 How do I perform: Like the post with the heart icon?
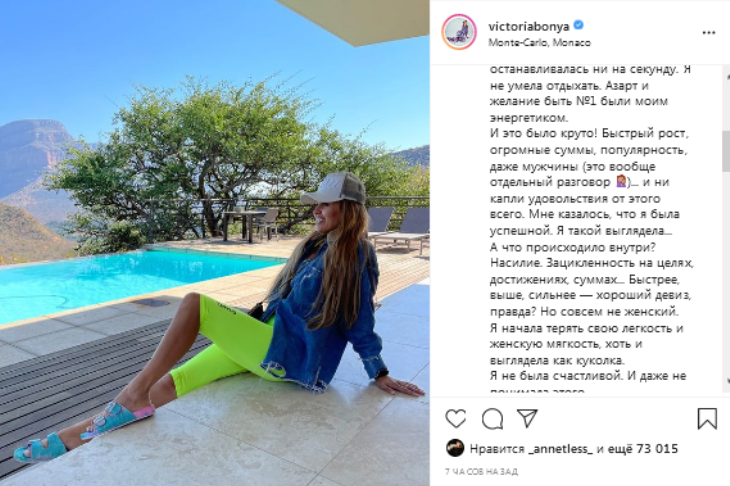[x=455, y=418]
